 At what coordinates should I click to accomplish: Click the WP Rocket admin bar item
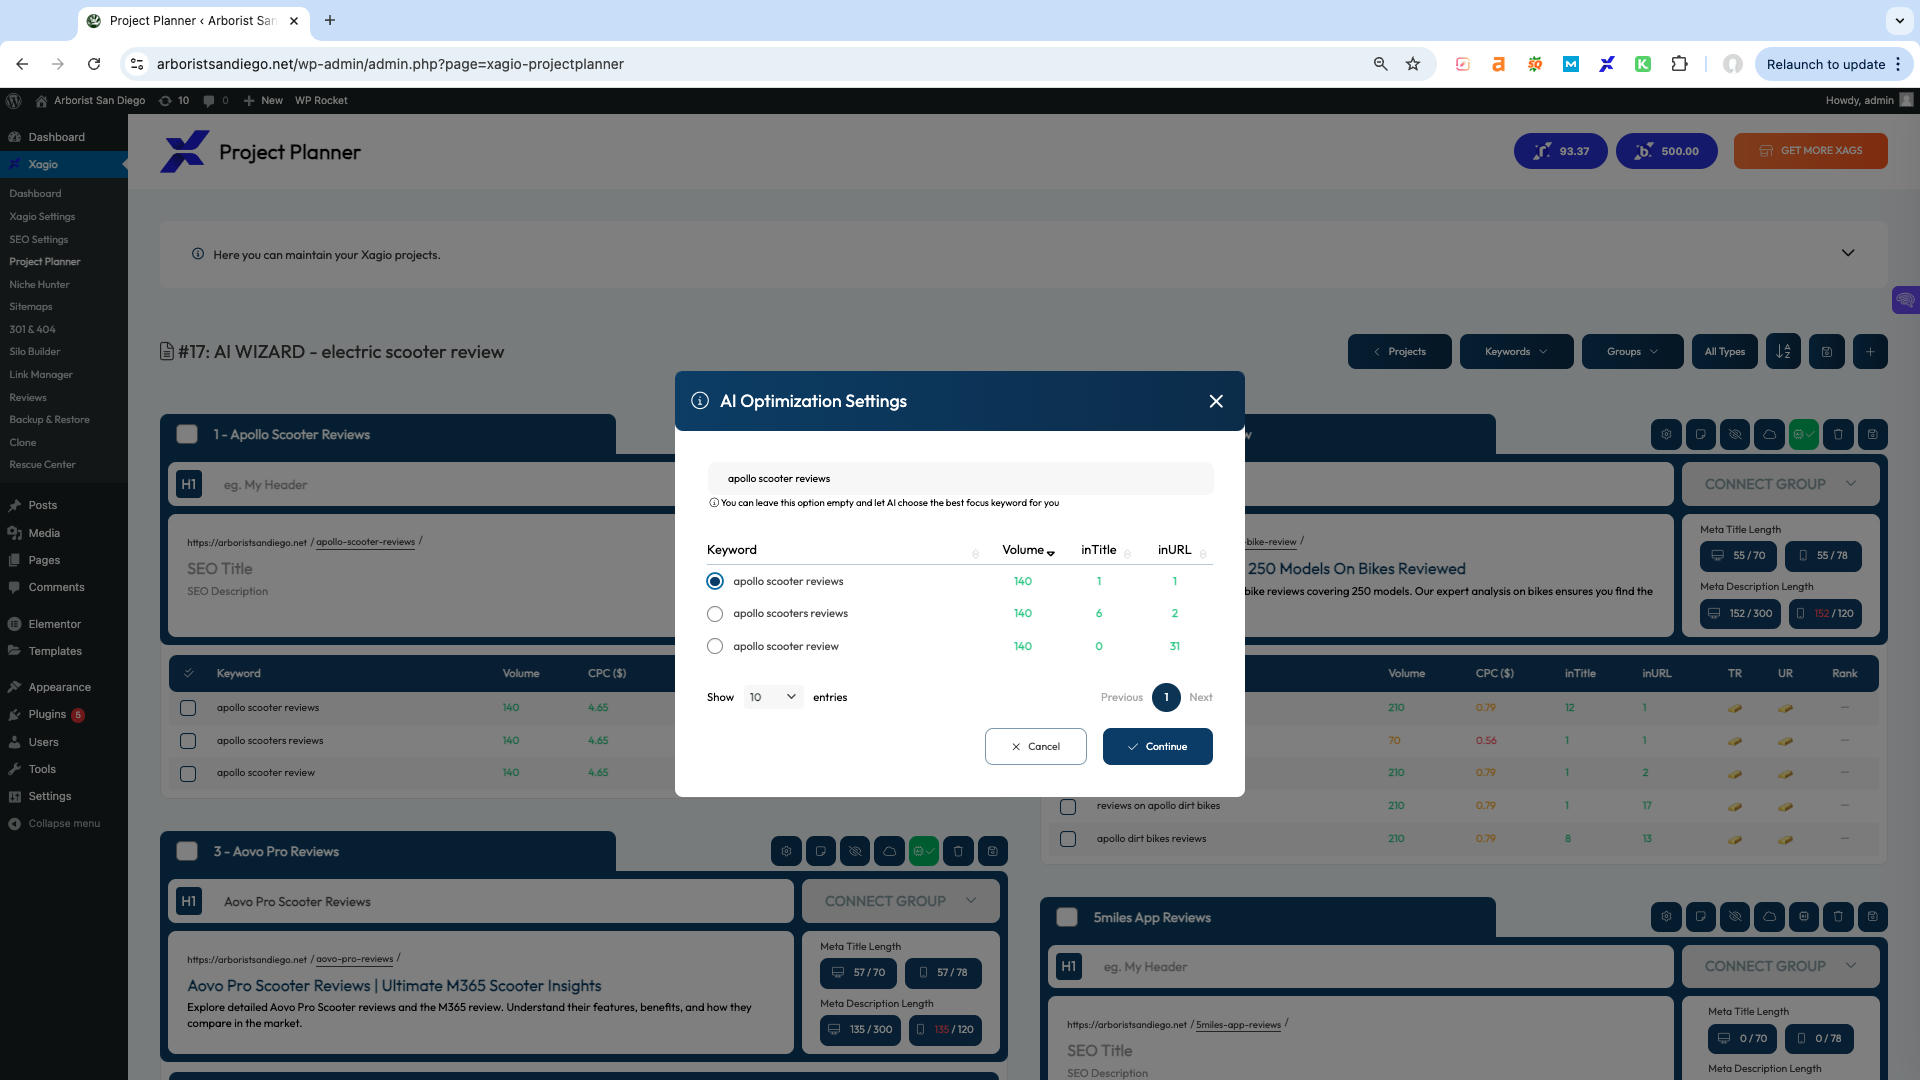pyautogui.click(x=321, y=101)
